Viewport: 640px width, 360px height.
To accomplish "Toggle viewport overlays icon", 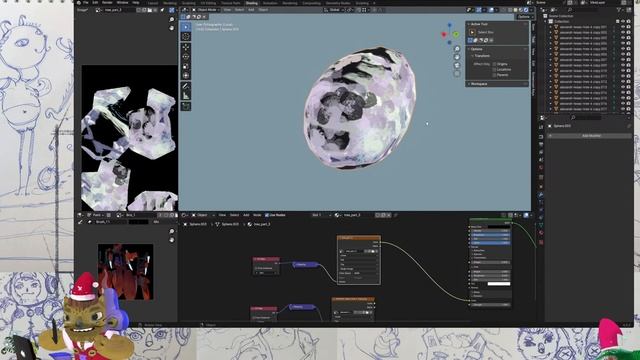I will [492, 10].
